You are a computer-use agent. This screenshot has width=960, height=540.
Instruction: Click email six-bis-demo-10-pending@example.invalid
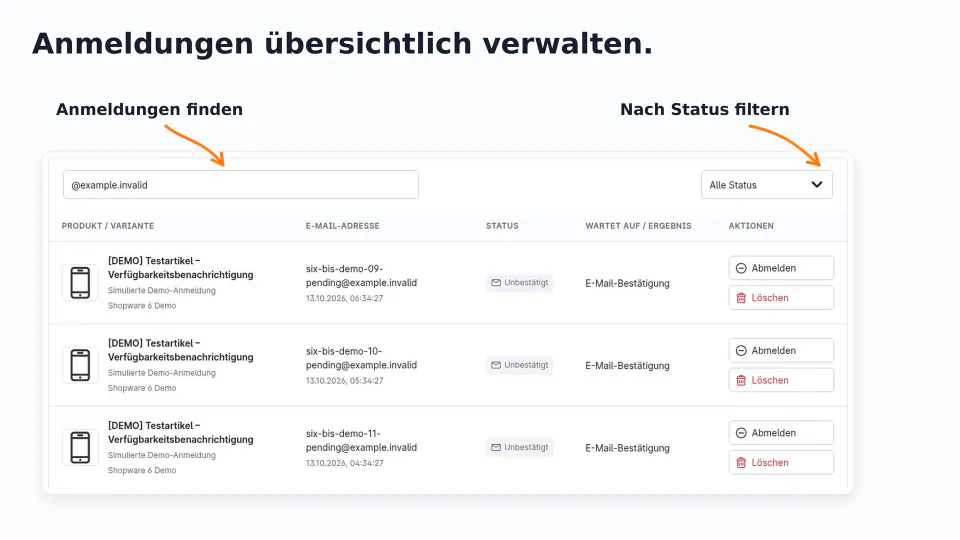(x=361, y=358)
